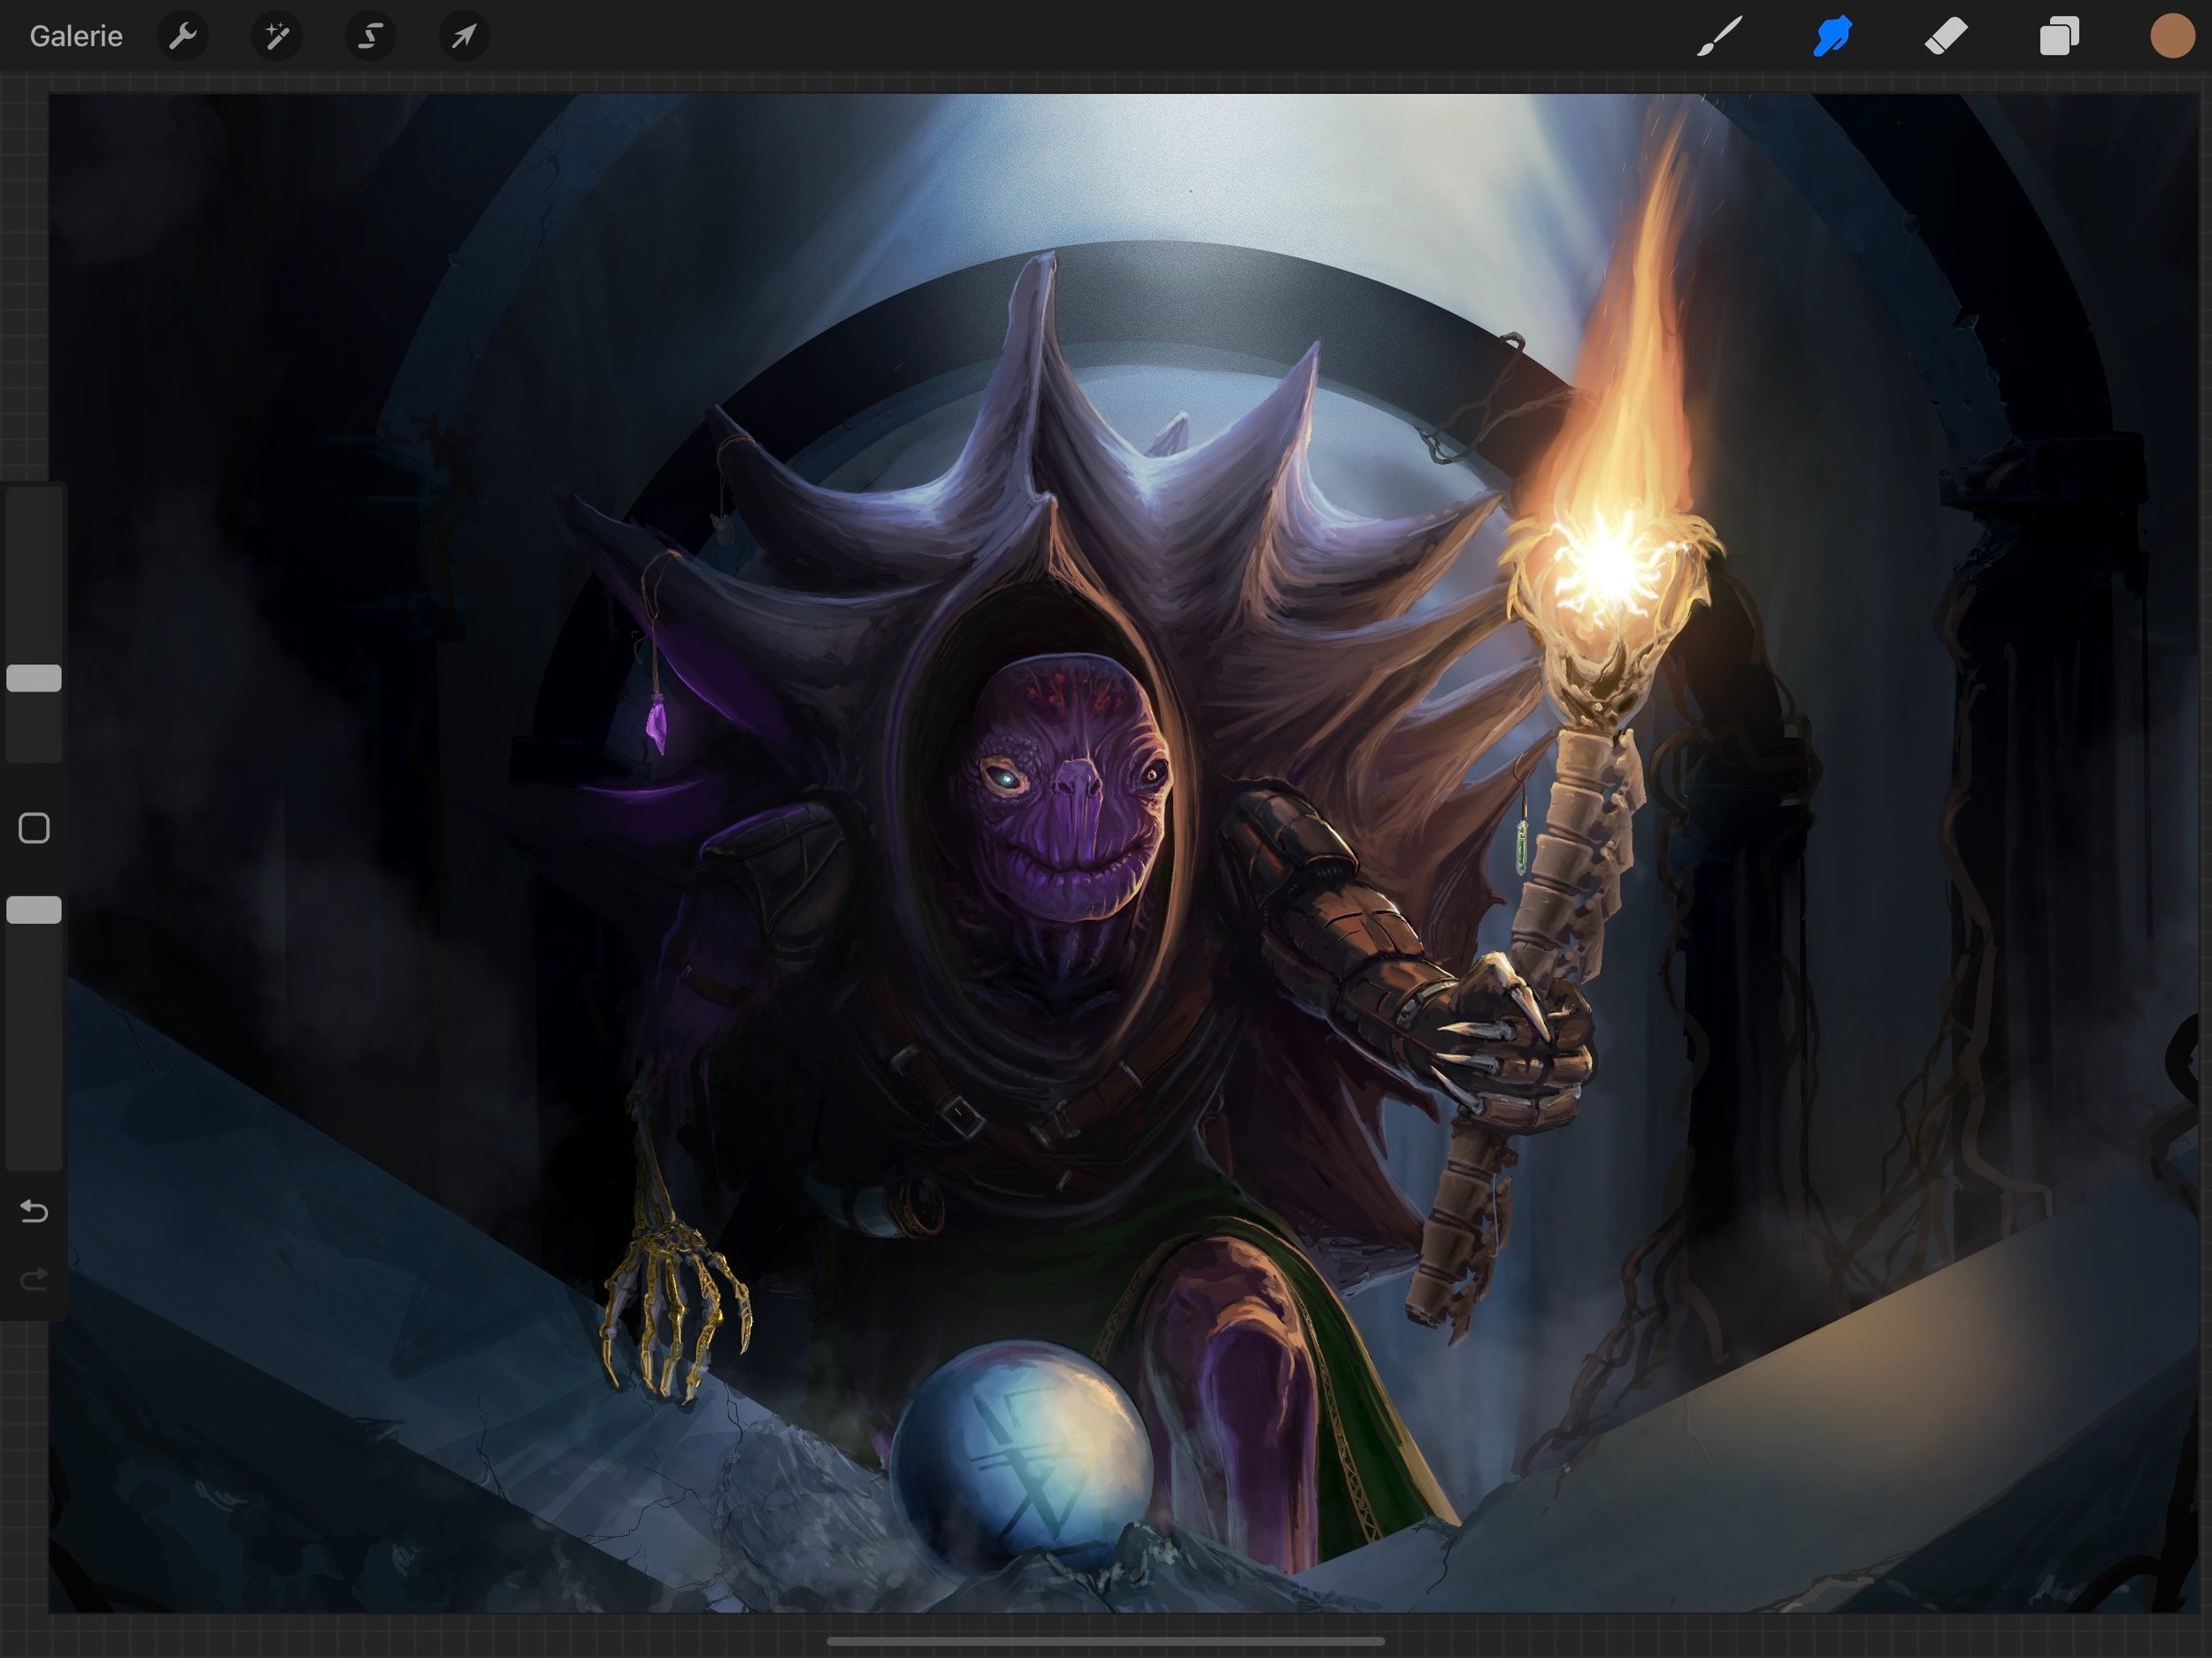Viewport: 2212px width, 1658px height.
Task: Activate the Selection S-ribbon tool
Action: tap(370, 37)
